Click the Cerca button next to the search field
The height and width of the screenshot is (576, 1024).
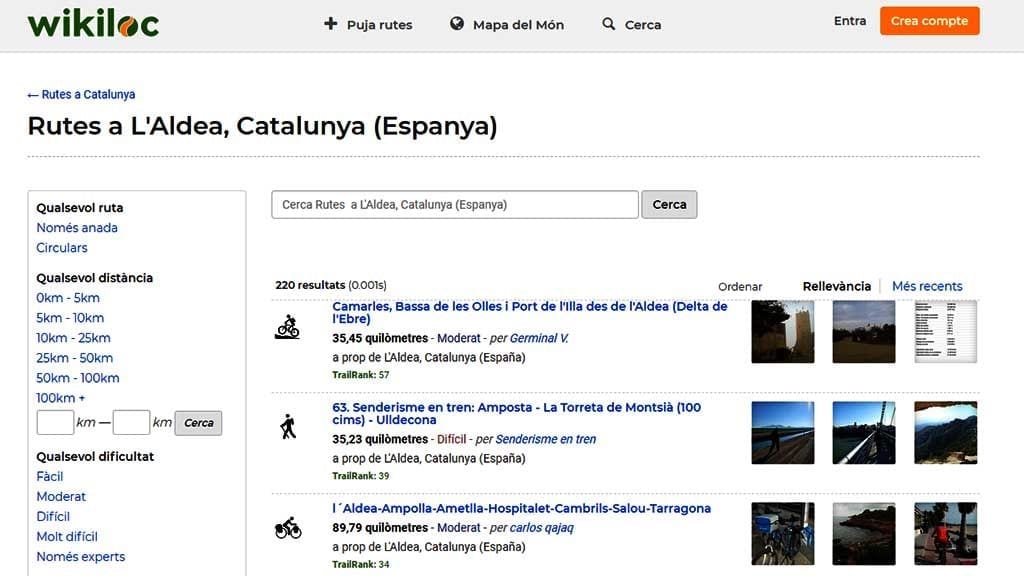[x=669, y=204]
